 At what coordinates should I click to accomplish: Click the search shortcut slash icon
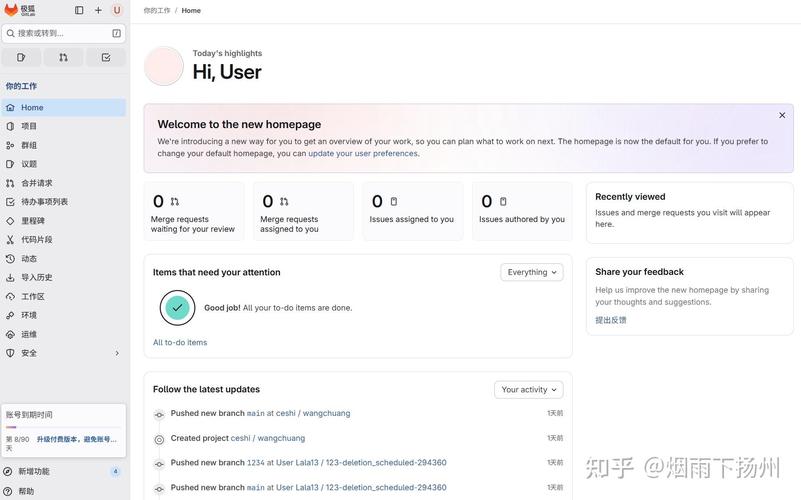coord(116,33)
